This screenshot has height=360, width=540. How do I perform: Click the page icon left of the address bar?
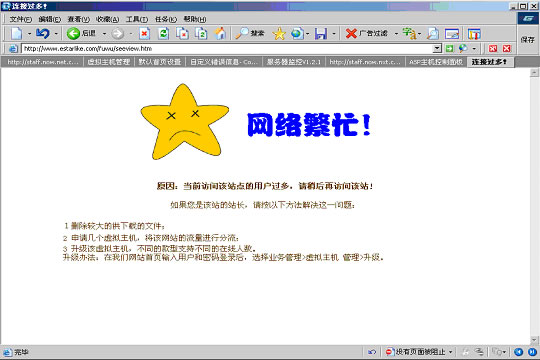tap(13, 49)
